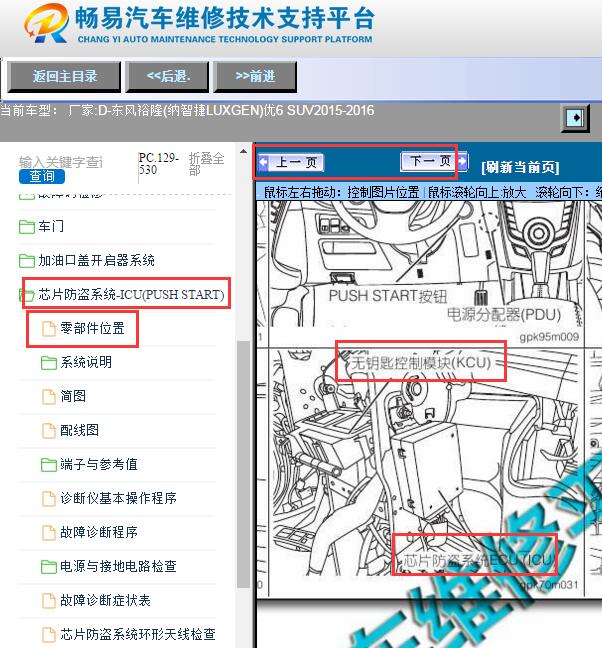Click the 电源分配器(PDU) diagram label

(504, 315)
